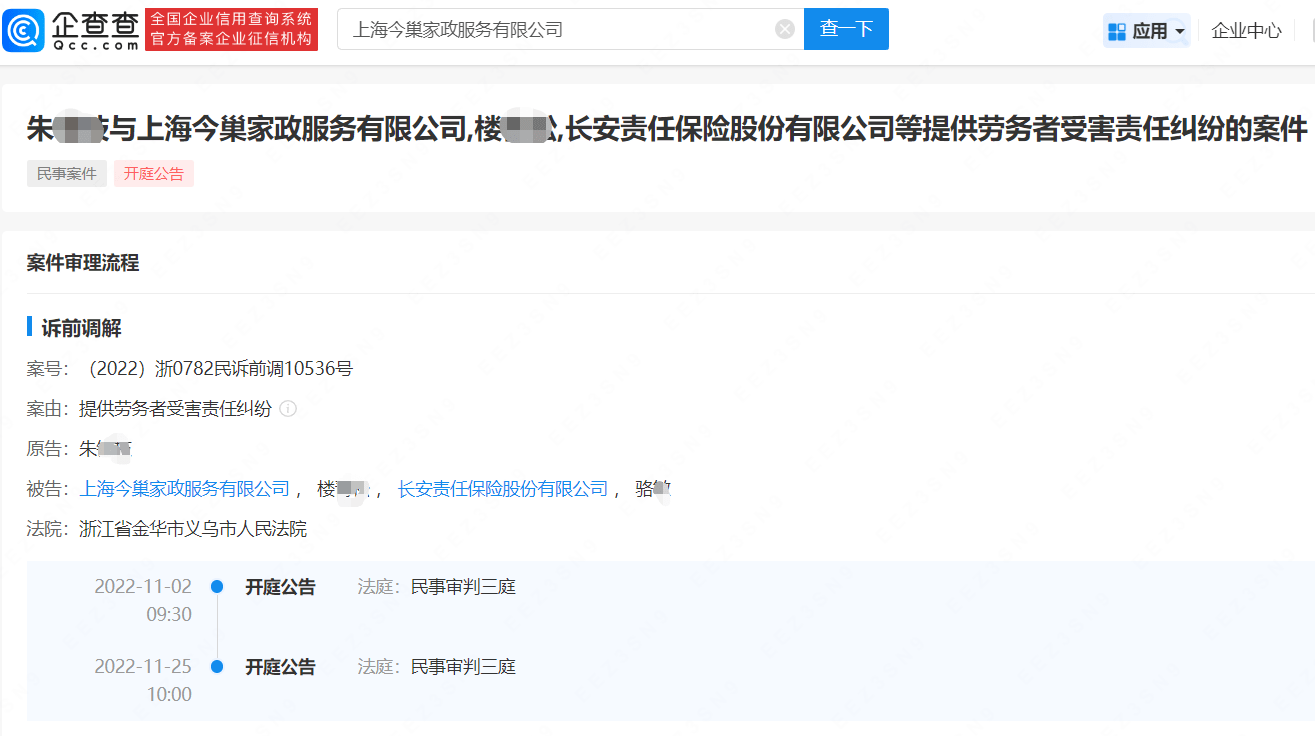Select the 2022-11-25 timeline dot
Viewport: 1315px width, 736px height.
tap(217, 667)
